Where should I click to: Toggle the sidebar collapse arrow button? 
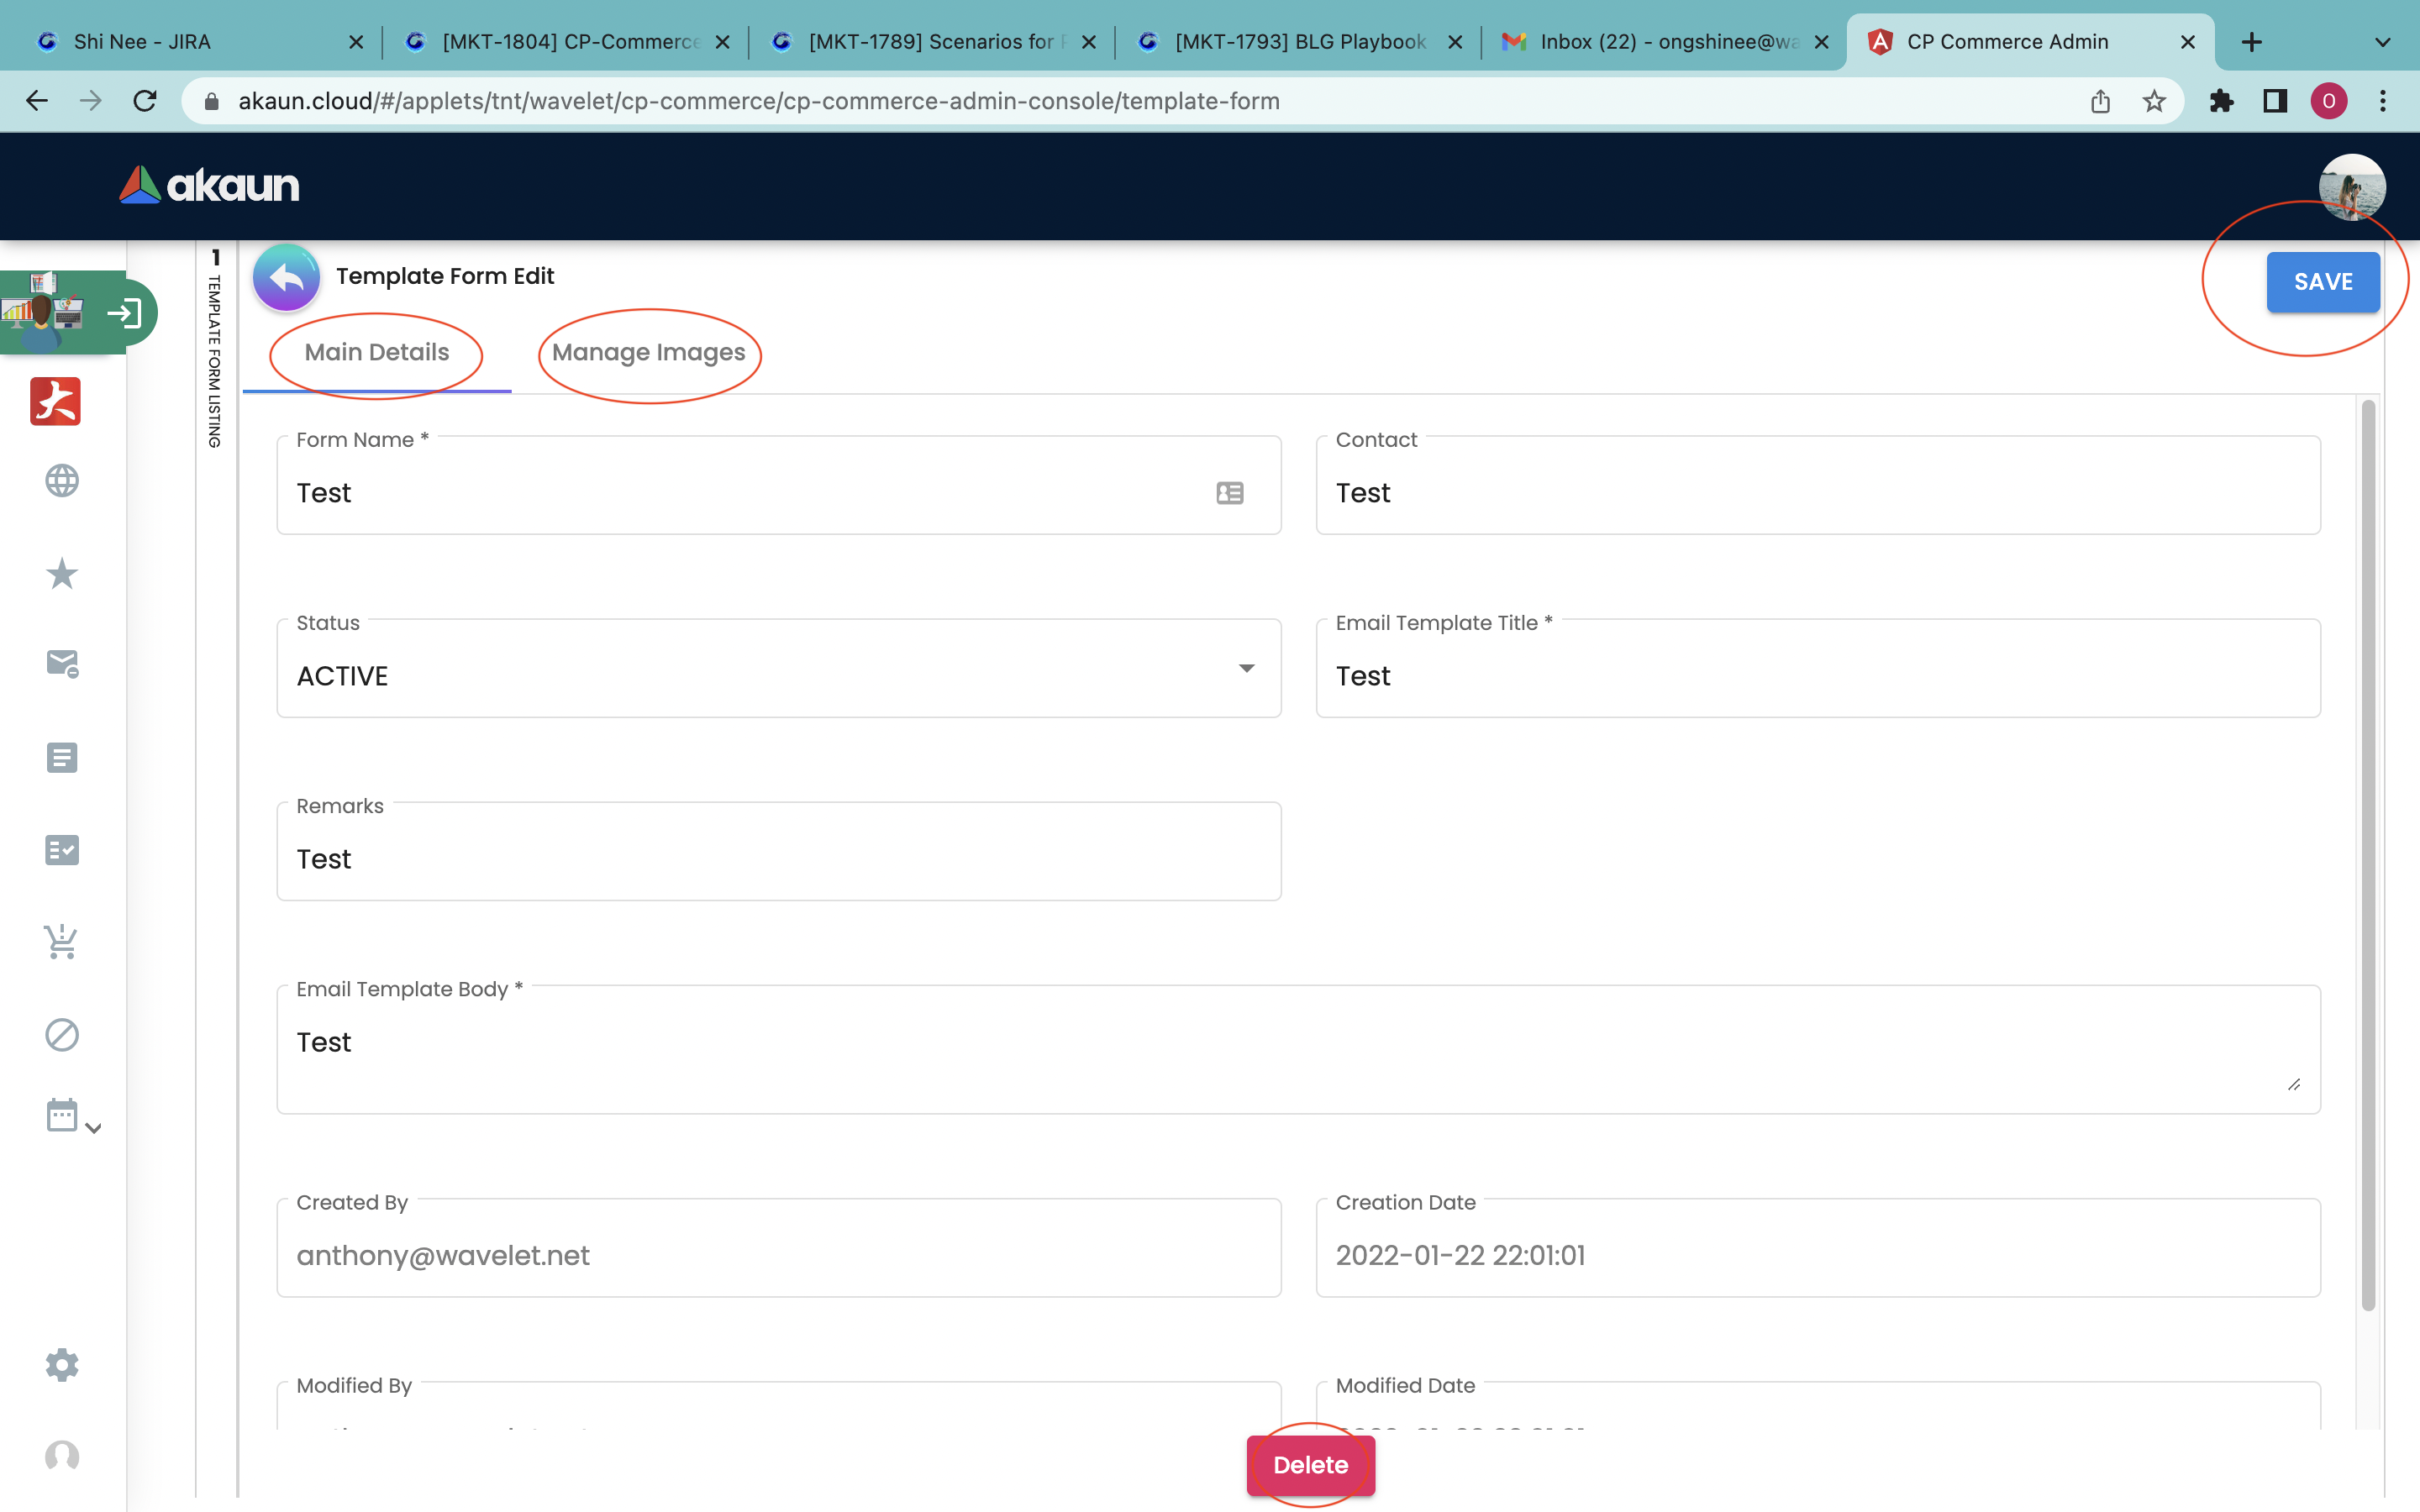coord(125,313)
